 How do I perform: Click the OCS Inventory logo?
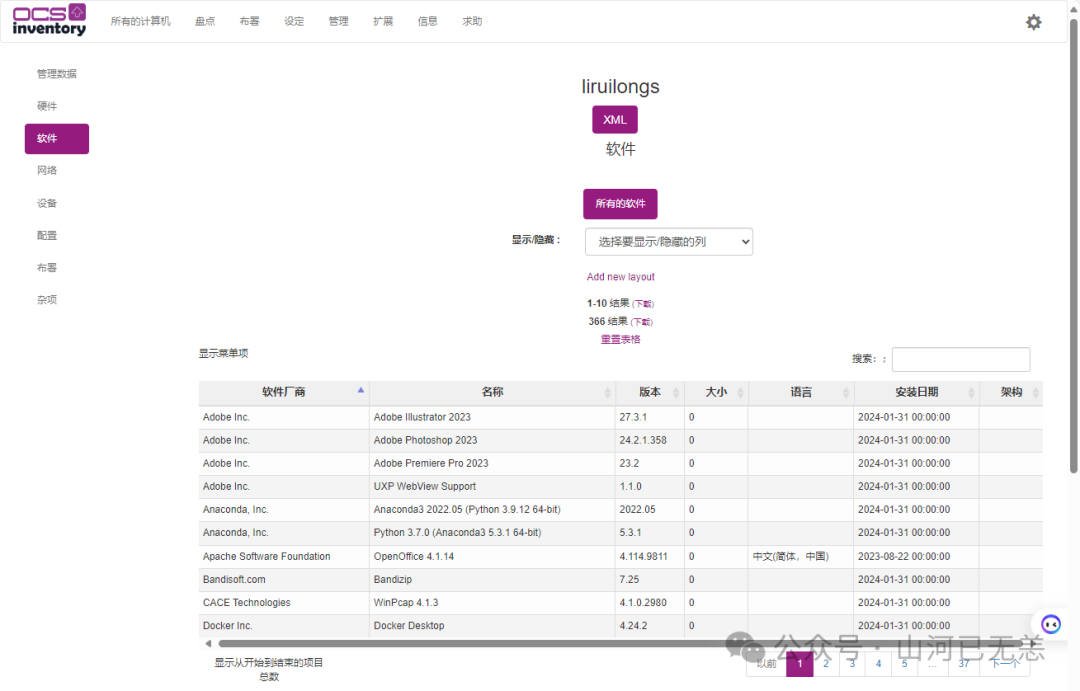coord(50,20)
